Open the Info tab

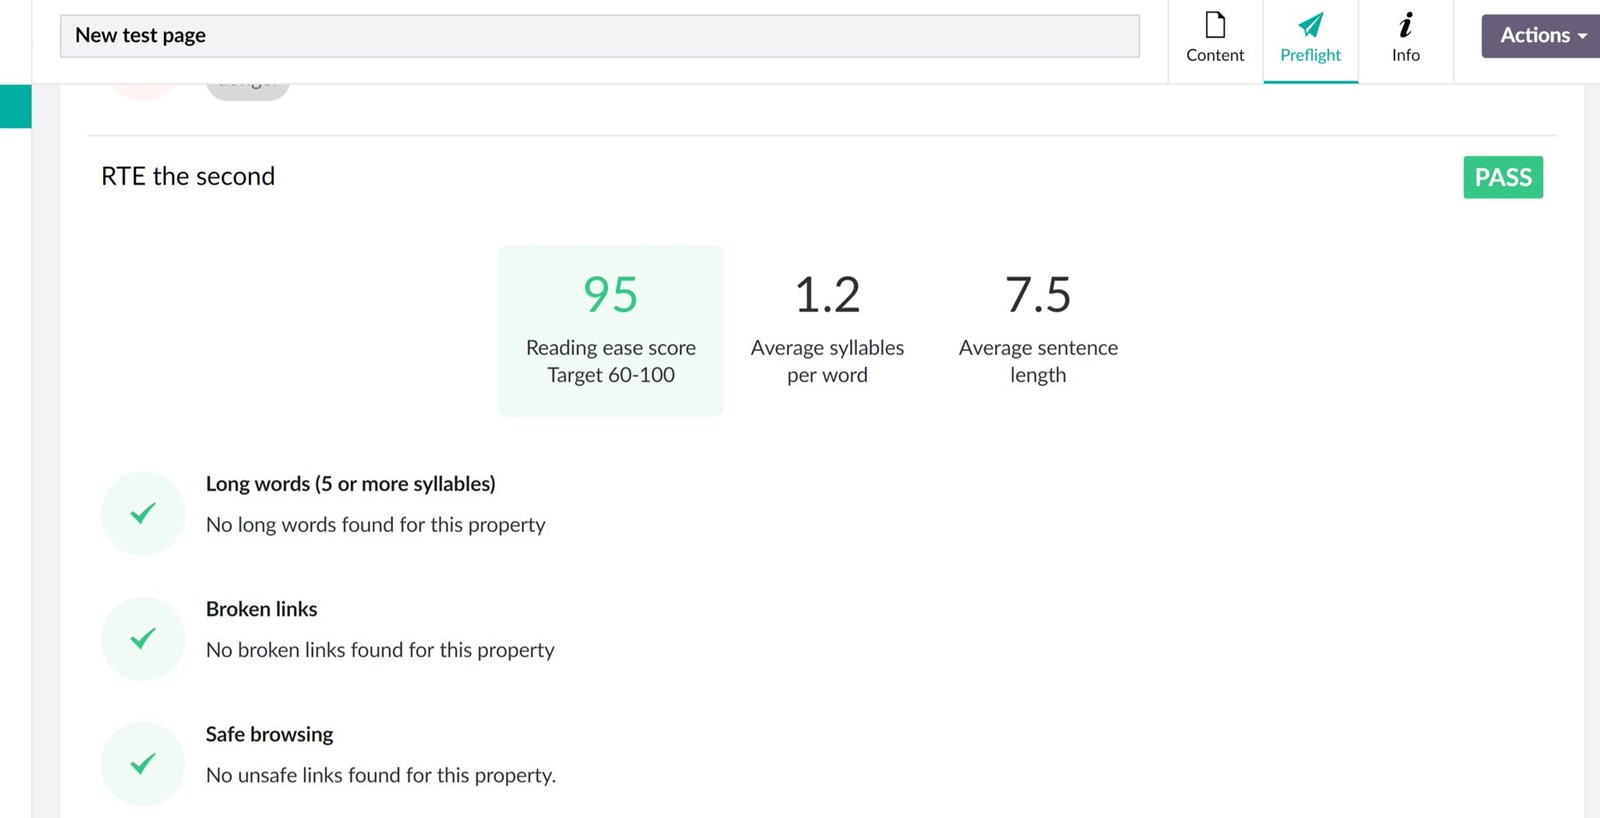(x=1405, y=41)
